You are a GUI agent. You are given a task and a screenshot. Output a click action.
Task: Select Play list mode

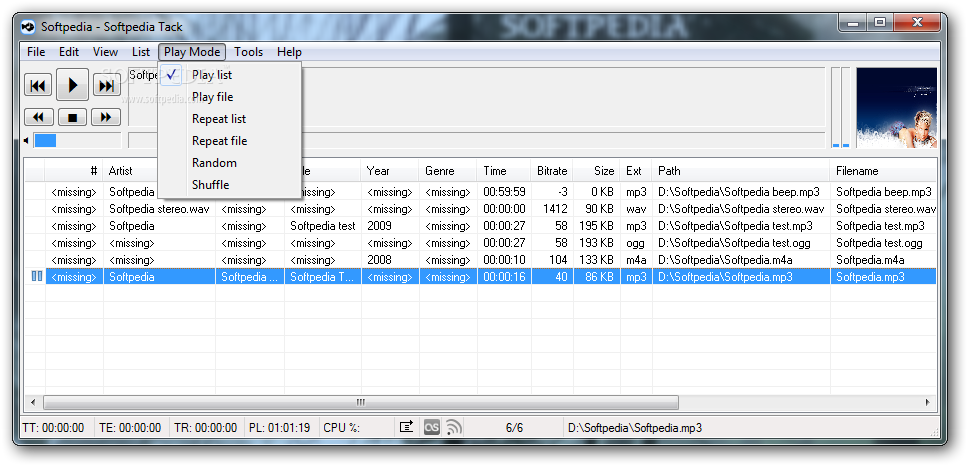[212, 75]
